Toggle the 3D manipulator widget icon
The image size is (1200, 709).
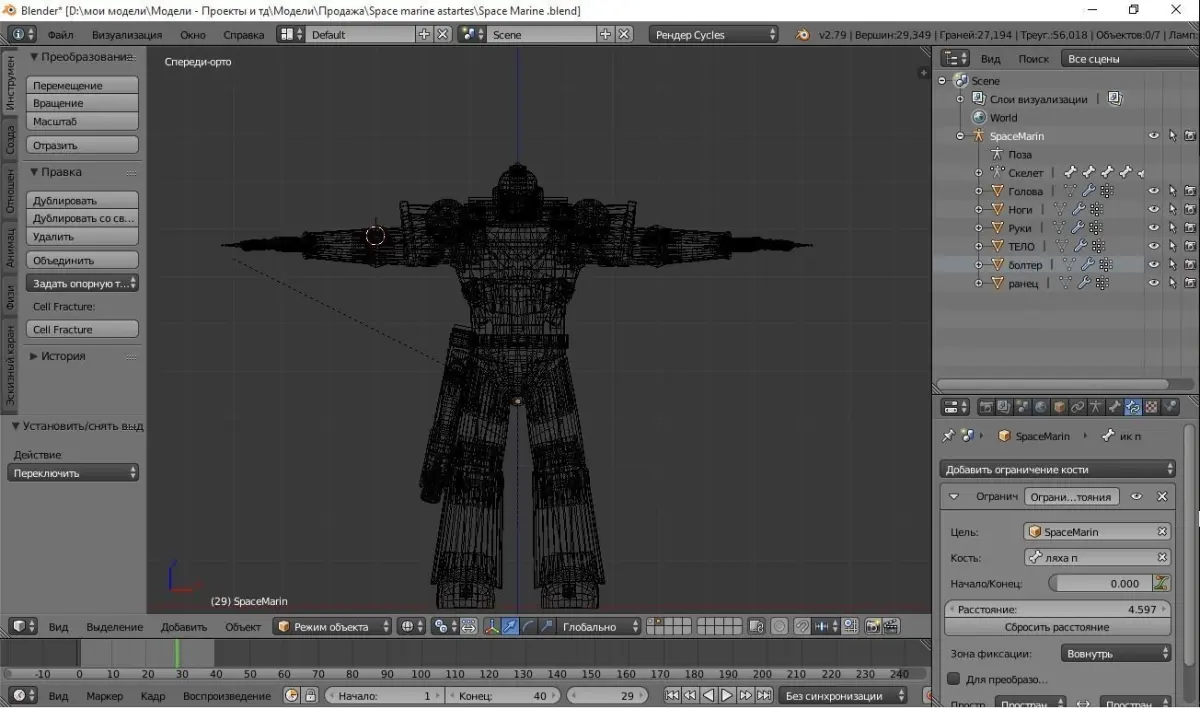492,626
